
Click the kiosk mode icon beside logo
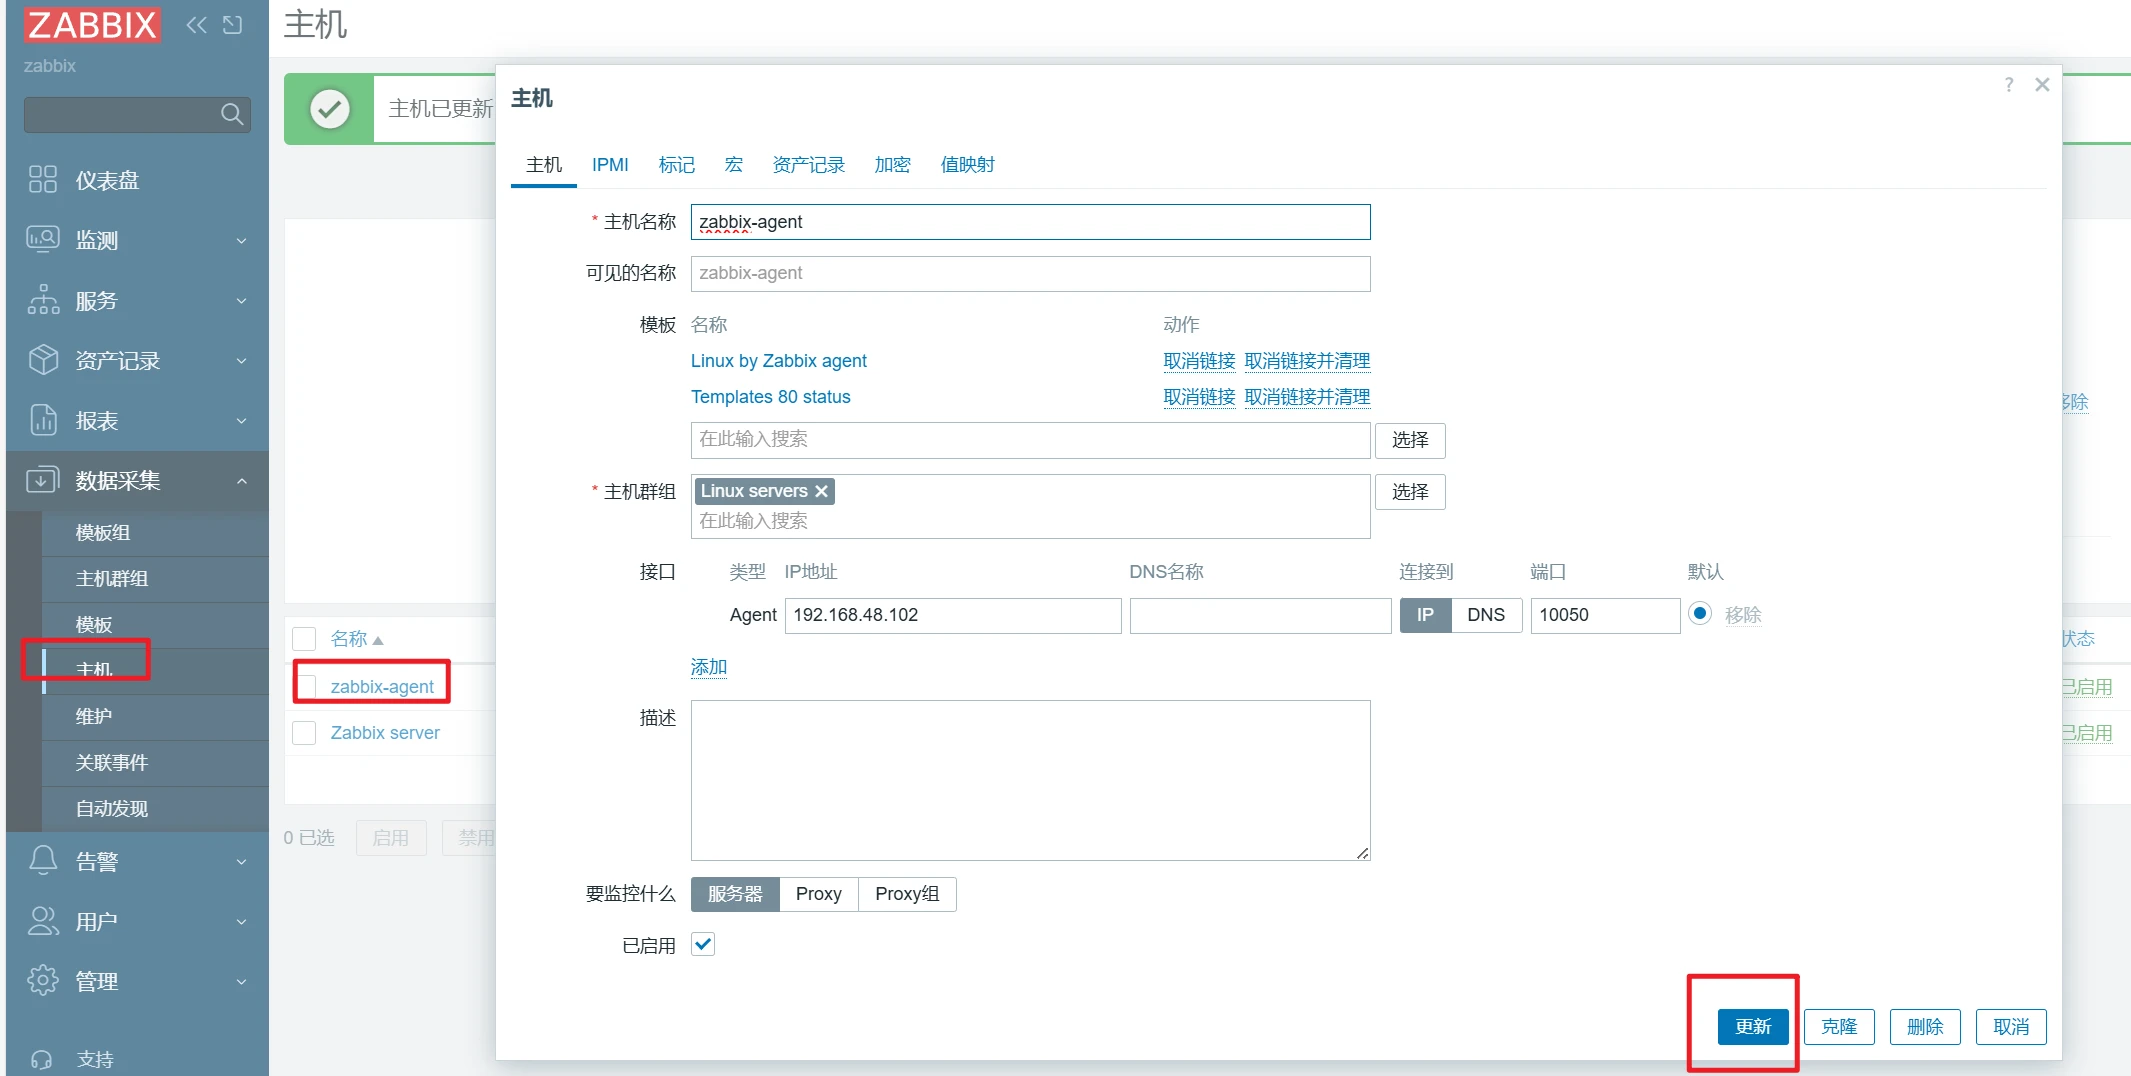coord(233,25)
